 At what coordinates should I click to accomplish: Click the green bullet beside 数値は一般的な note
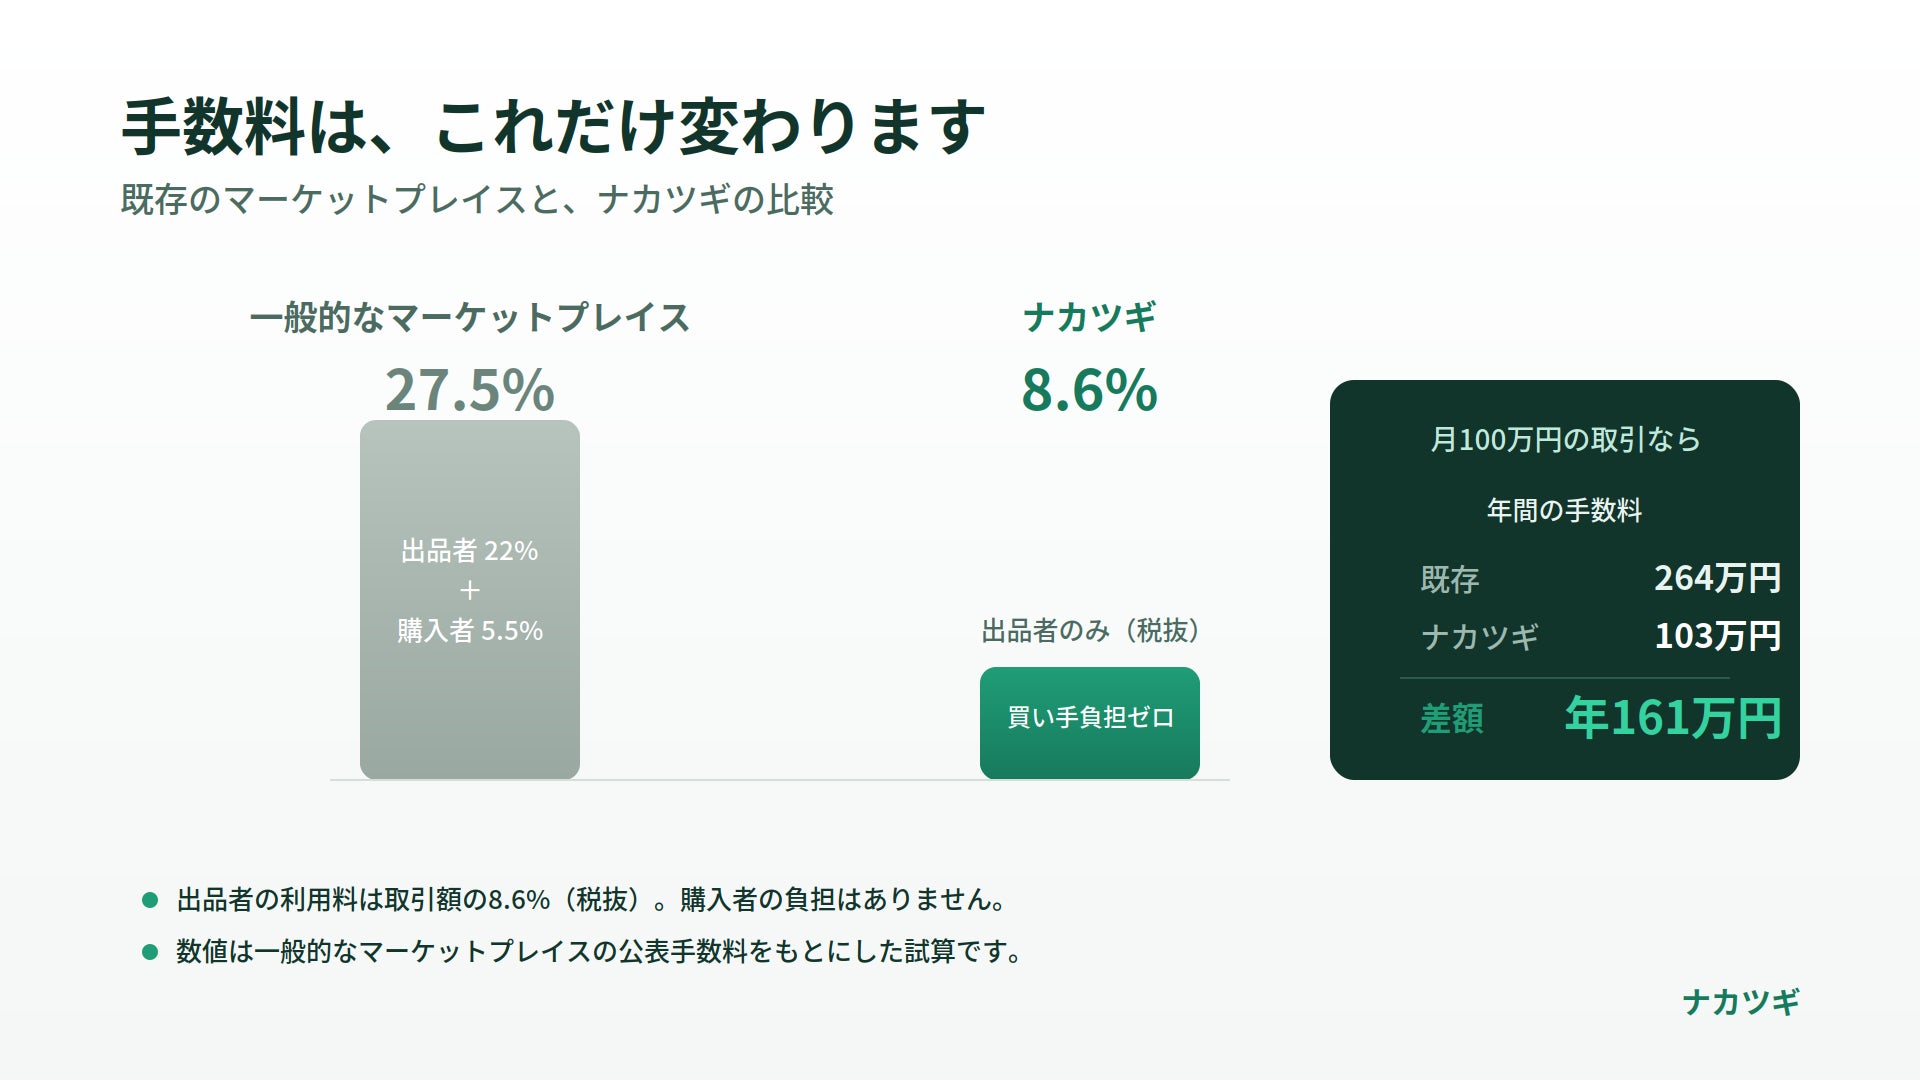[150, 952]
